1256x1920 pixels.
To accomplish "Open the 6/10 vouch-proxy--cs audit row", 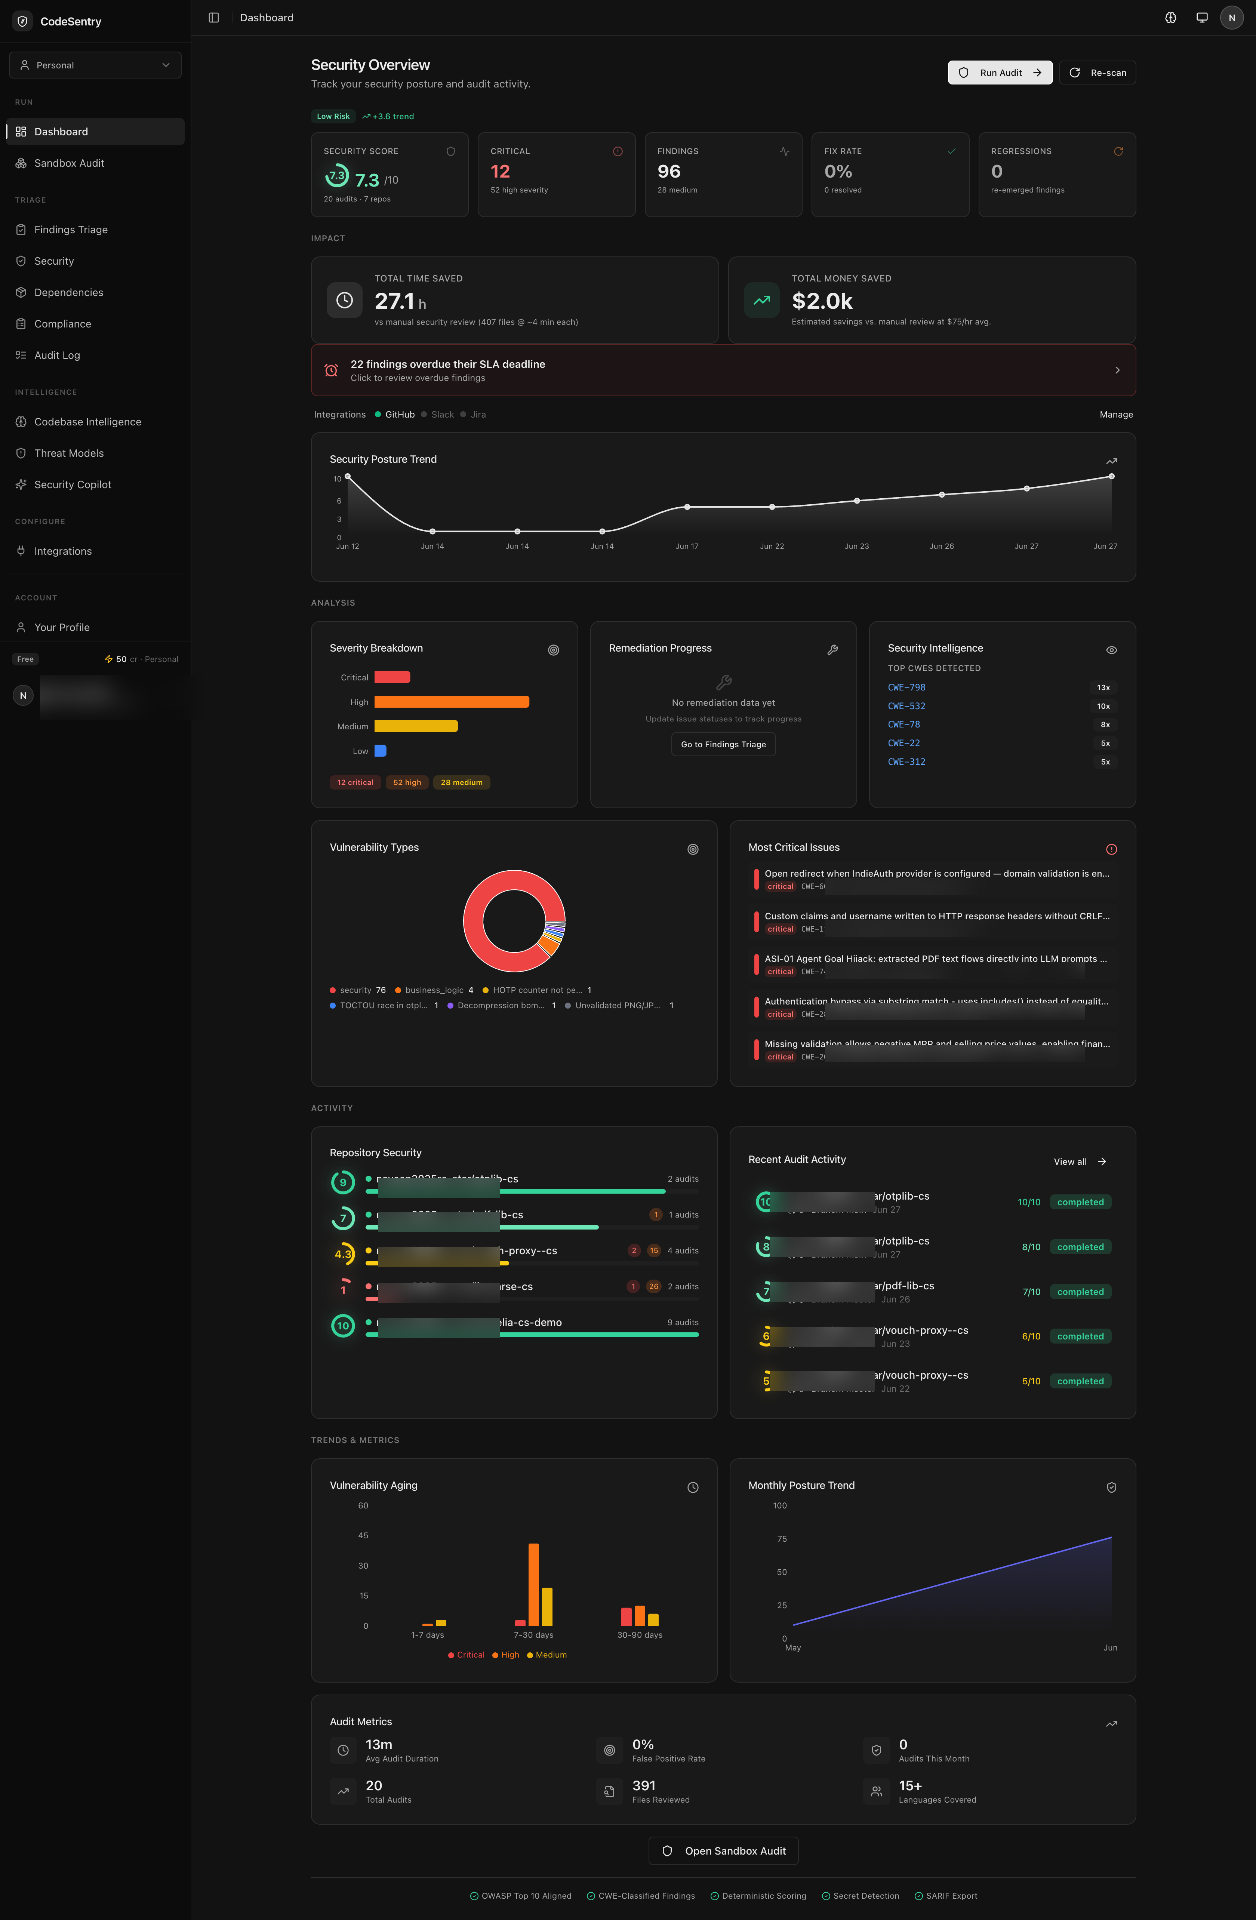I will [x=933, y=1336].
